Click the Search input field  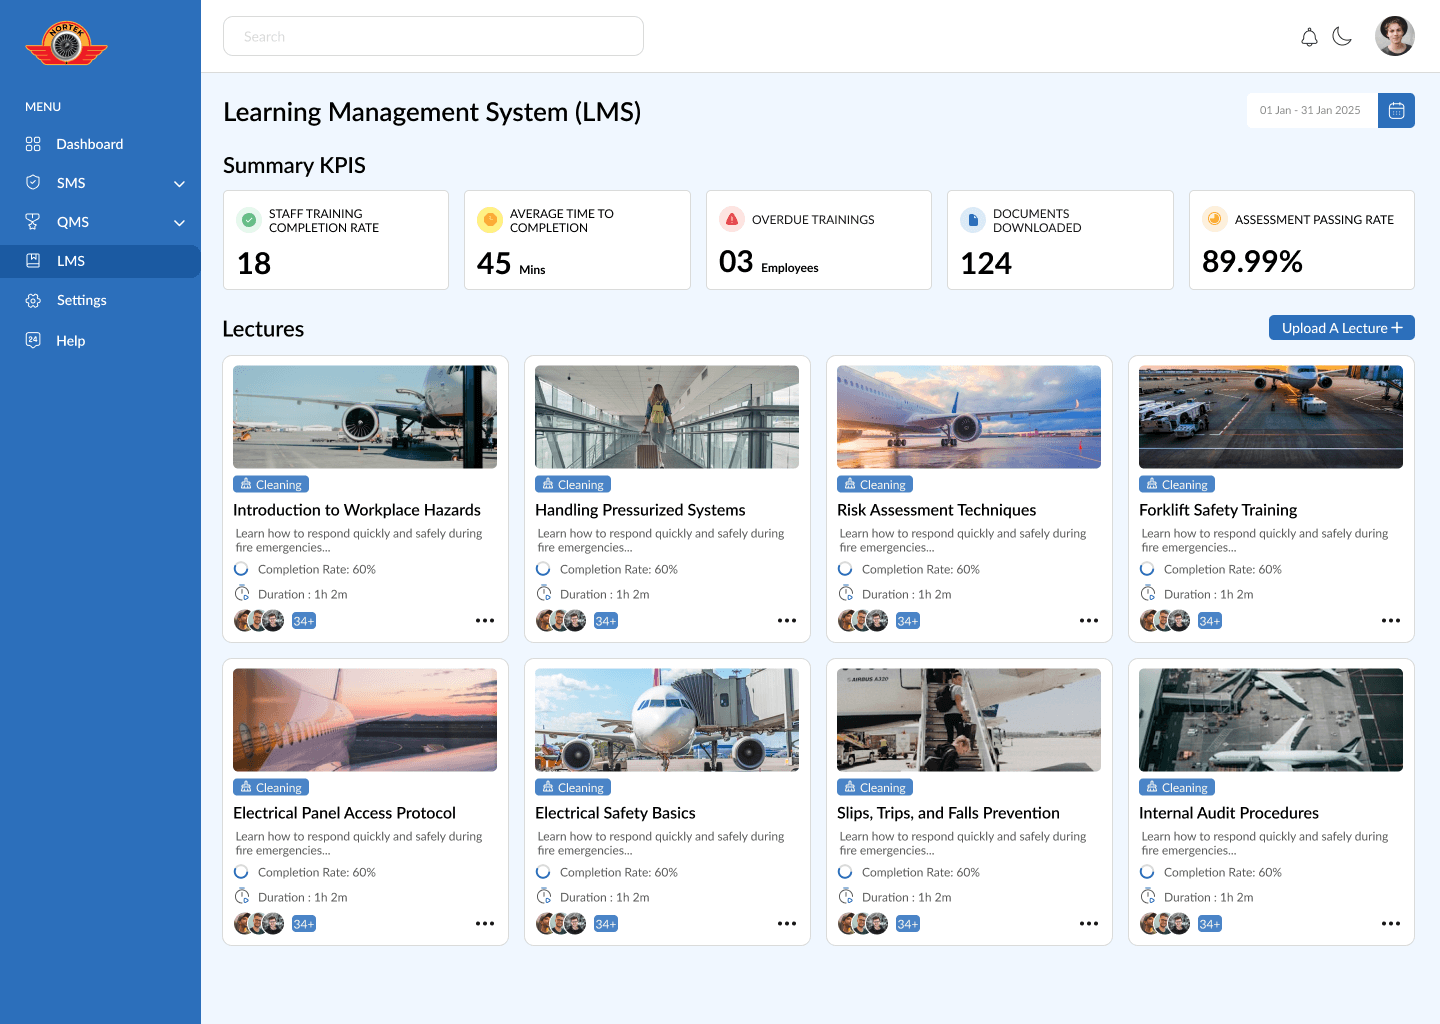pyautogui.click(x=433, y=36)
